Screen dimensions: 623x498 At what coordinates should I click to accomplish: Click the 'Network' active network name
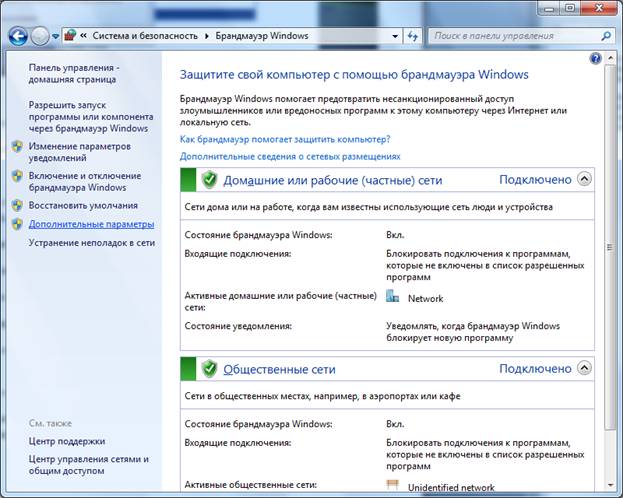pos(426,298)
